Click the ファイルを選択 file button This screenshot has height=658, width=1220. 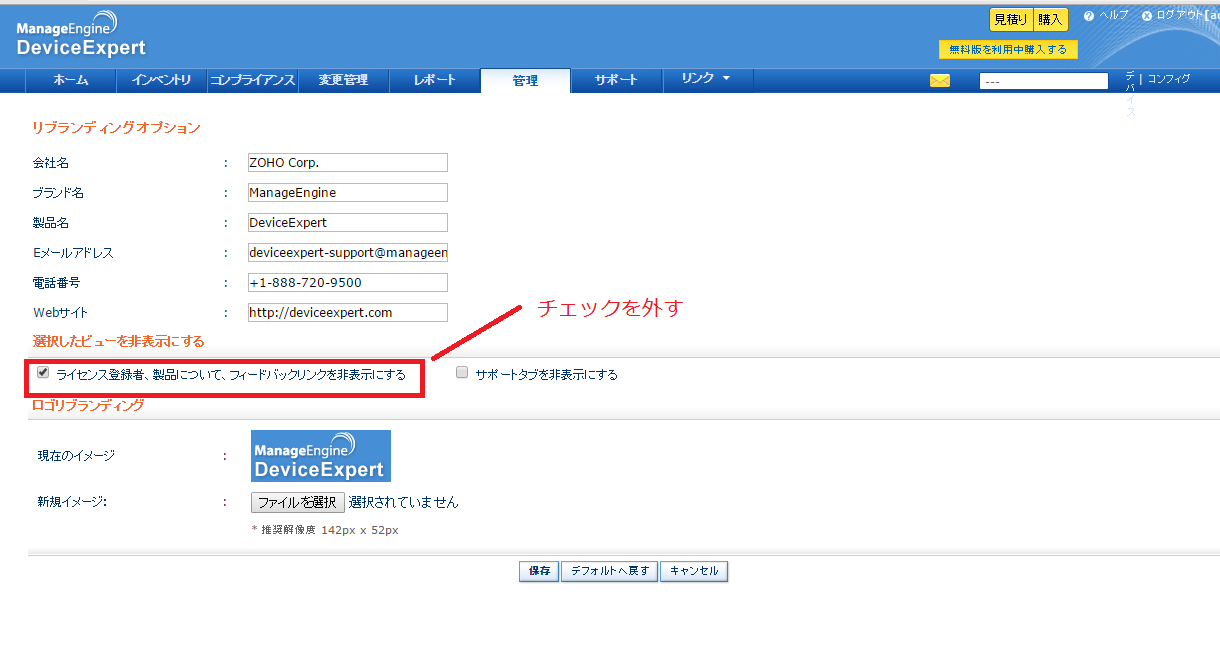(298, 502)
